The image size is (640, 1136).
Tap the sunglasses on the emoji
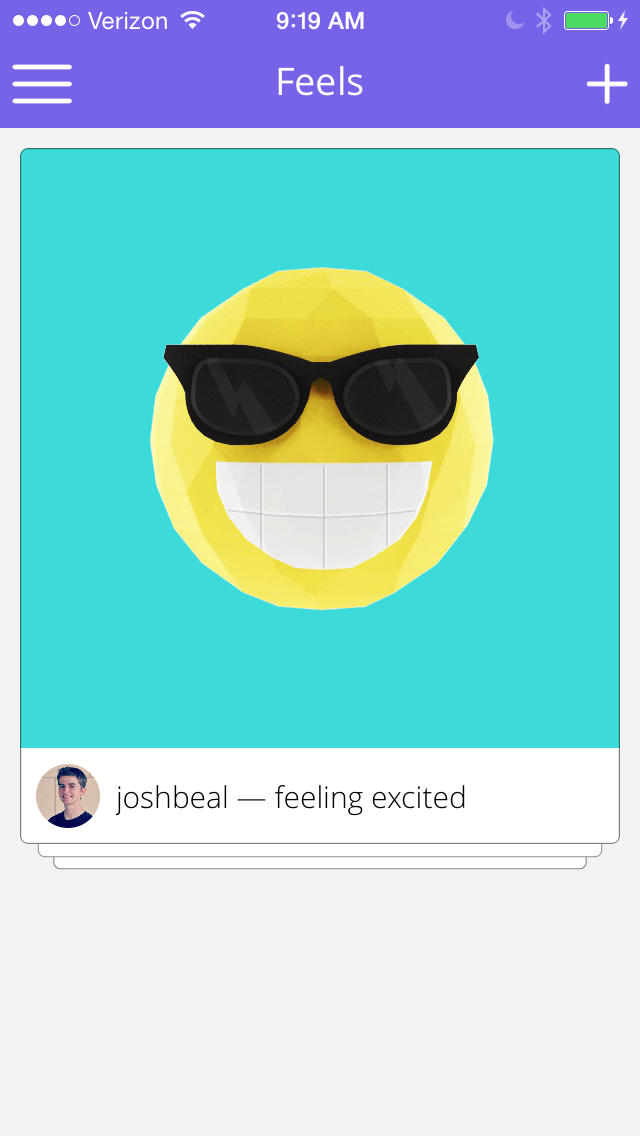(x=321, y=393)
